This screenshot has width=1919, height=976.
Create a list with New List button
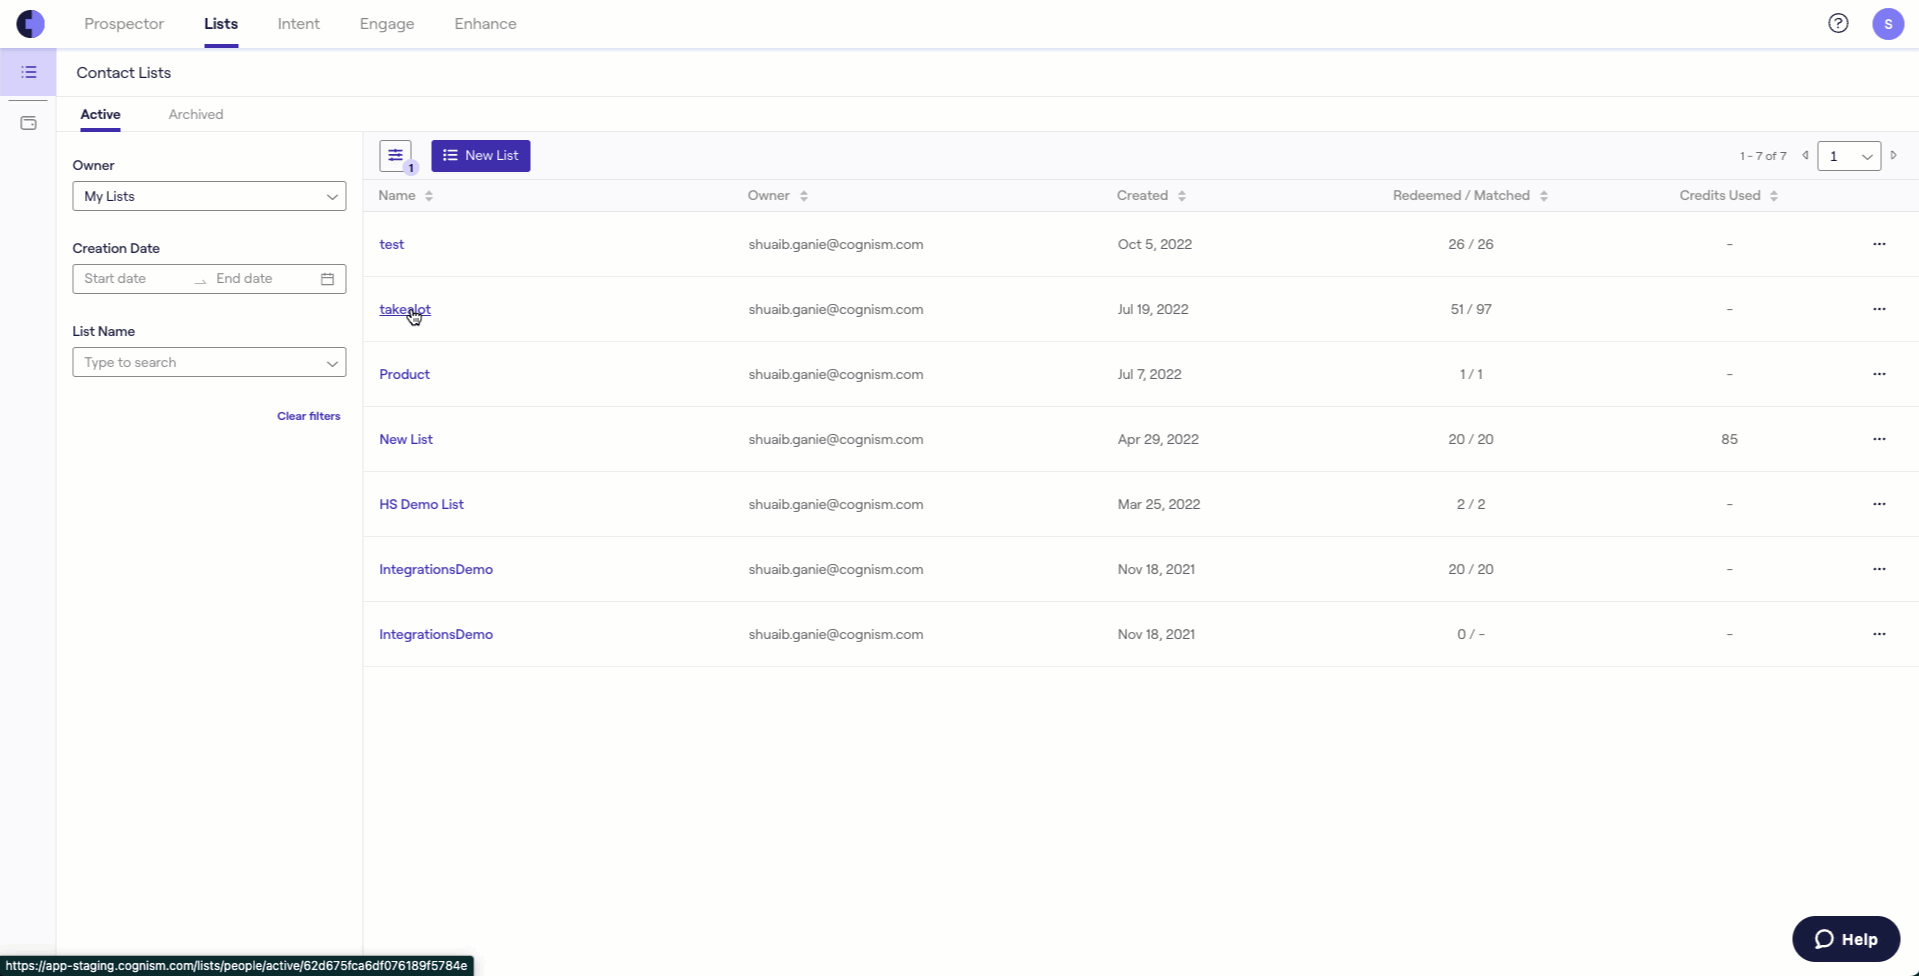click(480, 155)
